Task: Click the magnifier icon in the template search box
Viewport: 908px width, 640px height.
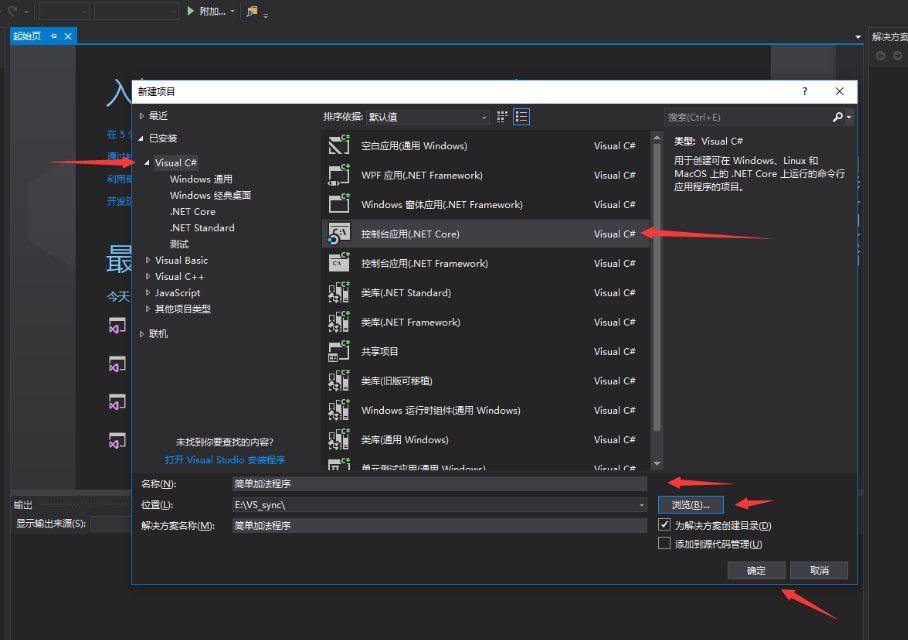Action: coord(837,117)
